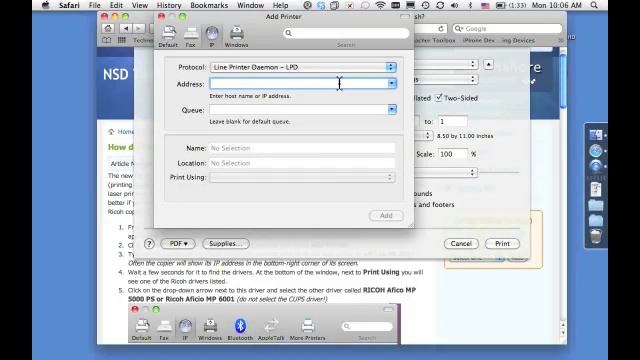Toggle the Two-Sided checkbox
Image resolution: width=640 pixels, height=360 pixels.
pos(439,98)
